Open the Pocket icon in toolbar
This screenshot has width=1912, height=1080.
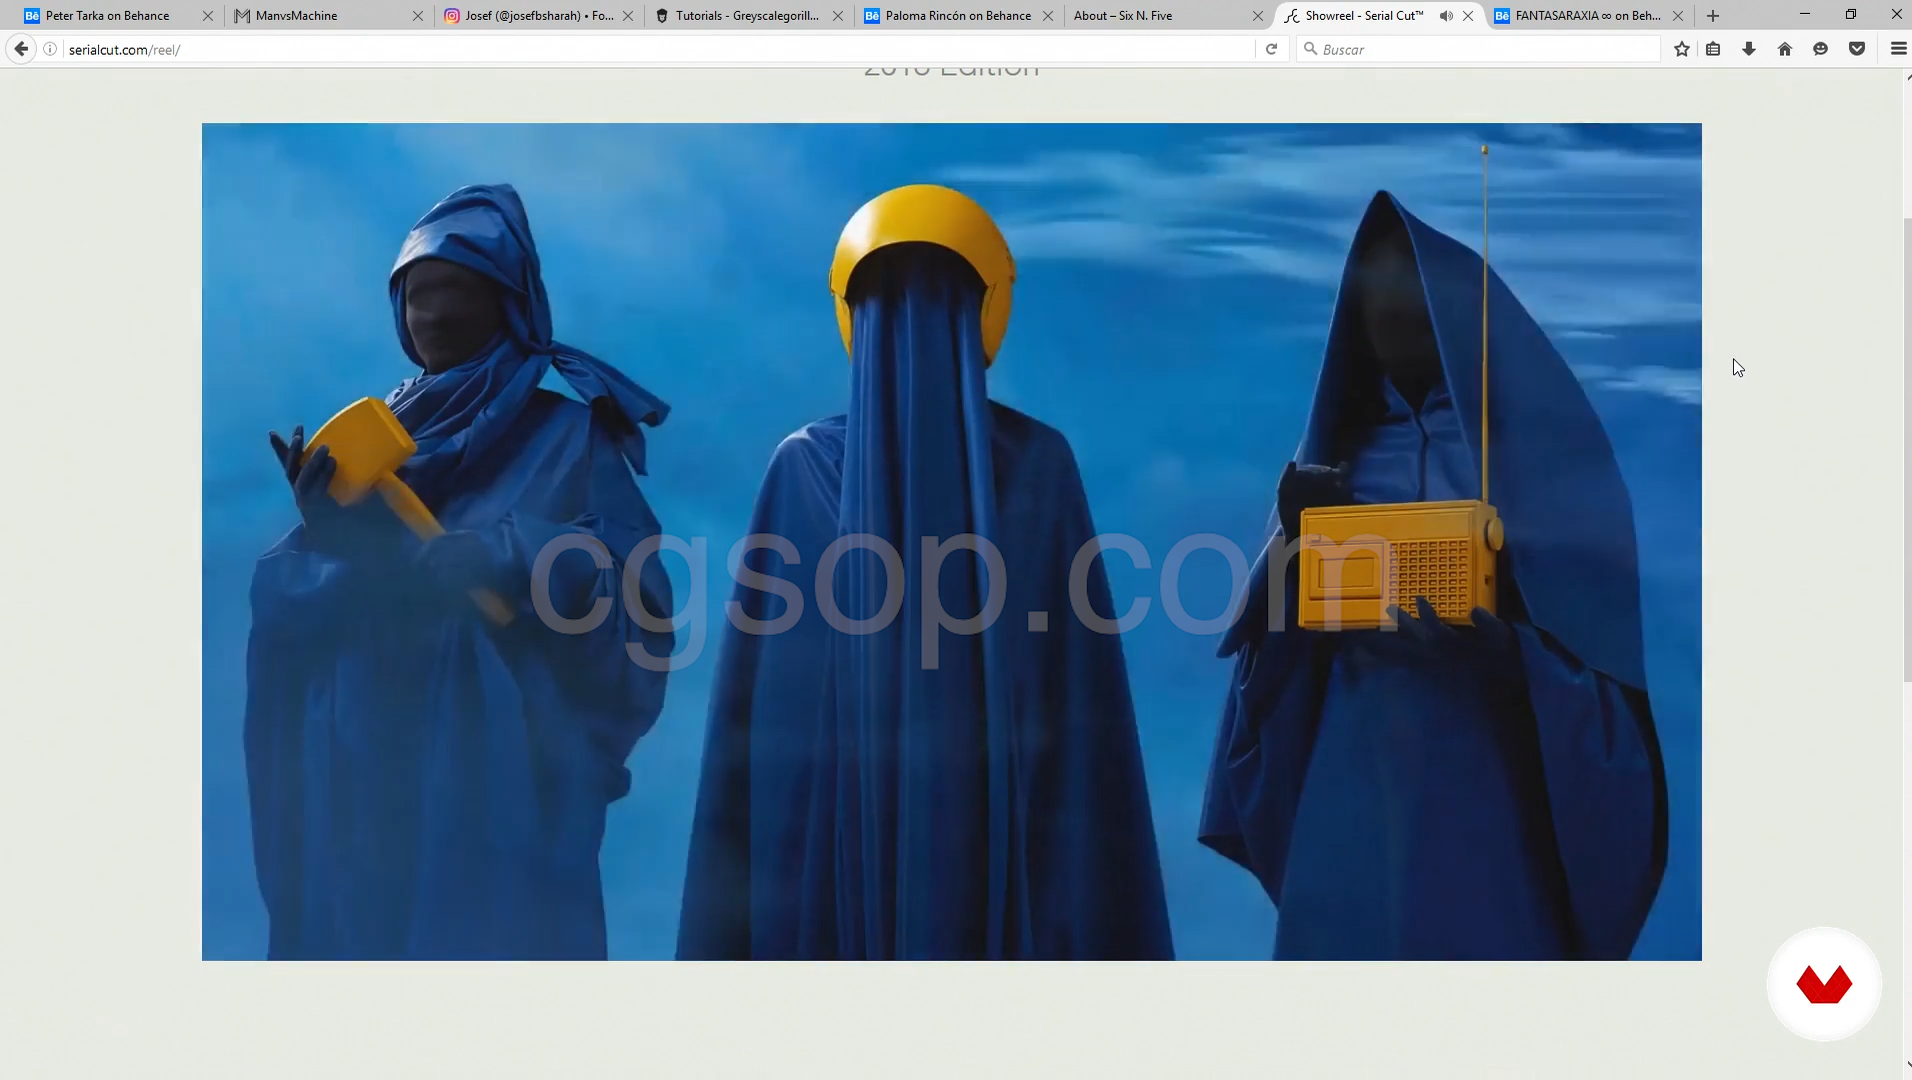[1857, 49]
